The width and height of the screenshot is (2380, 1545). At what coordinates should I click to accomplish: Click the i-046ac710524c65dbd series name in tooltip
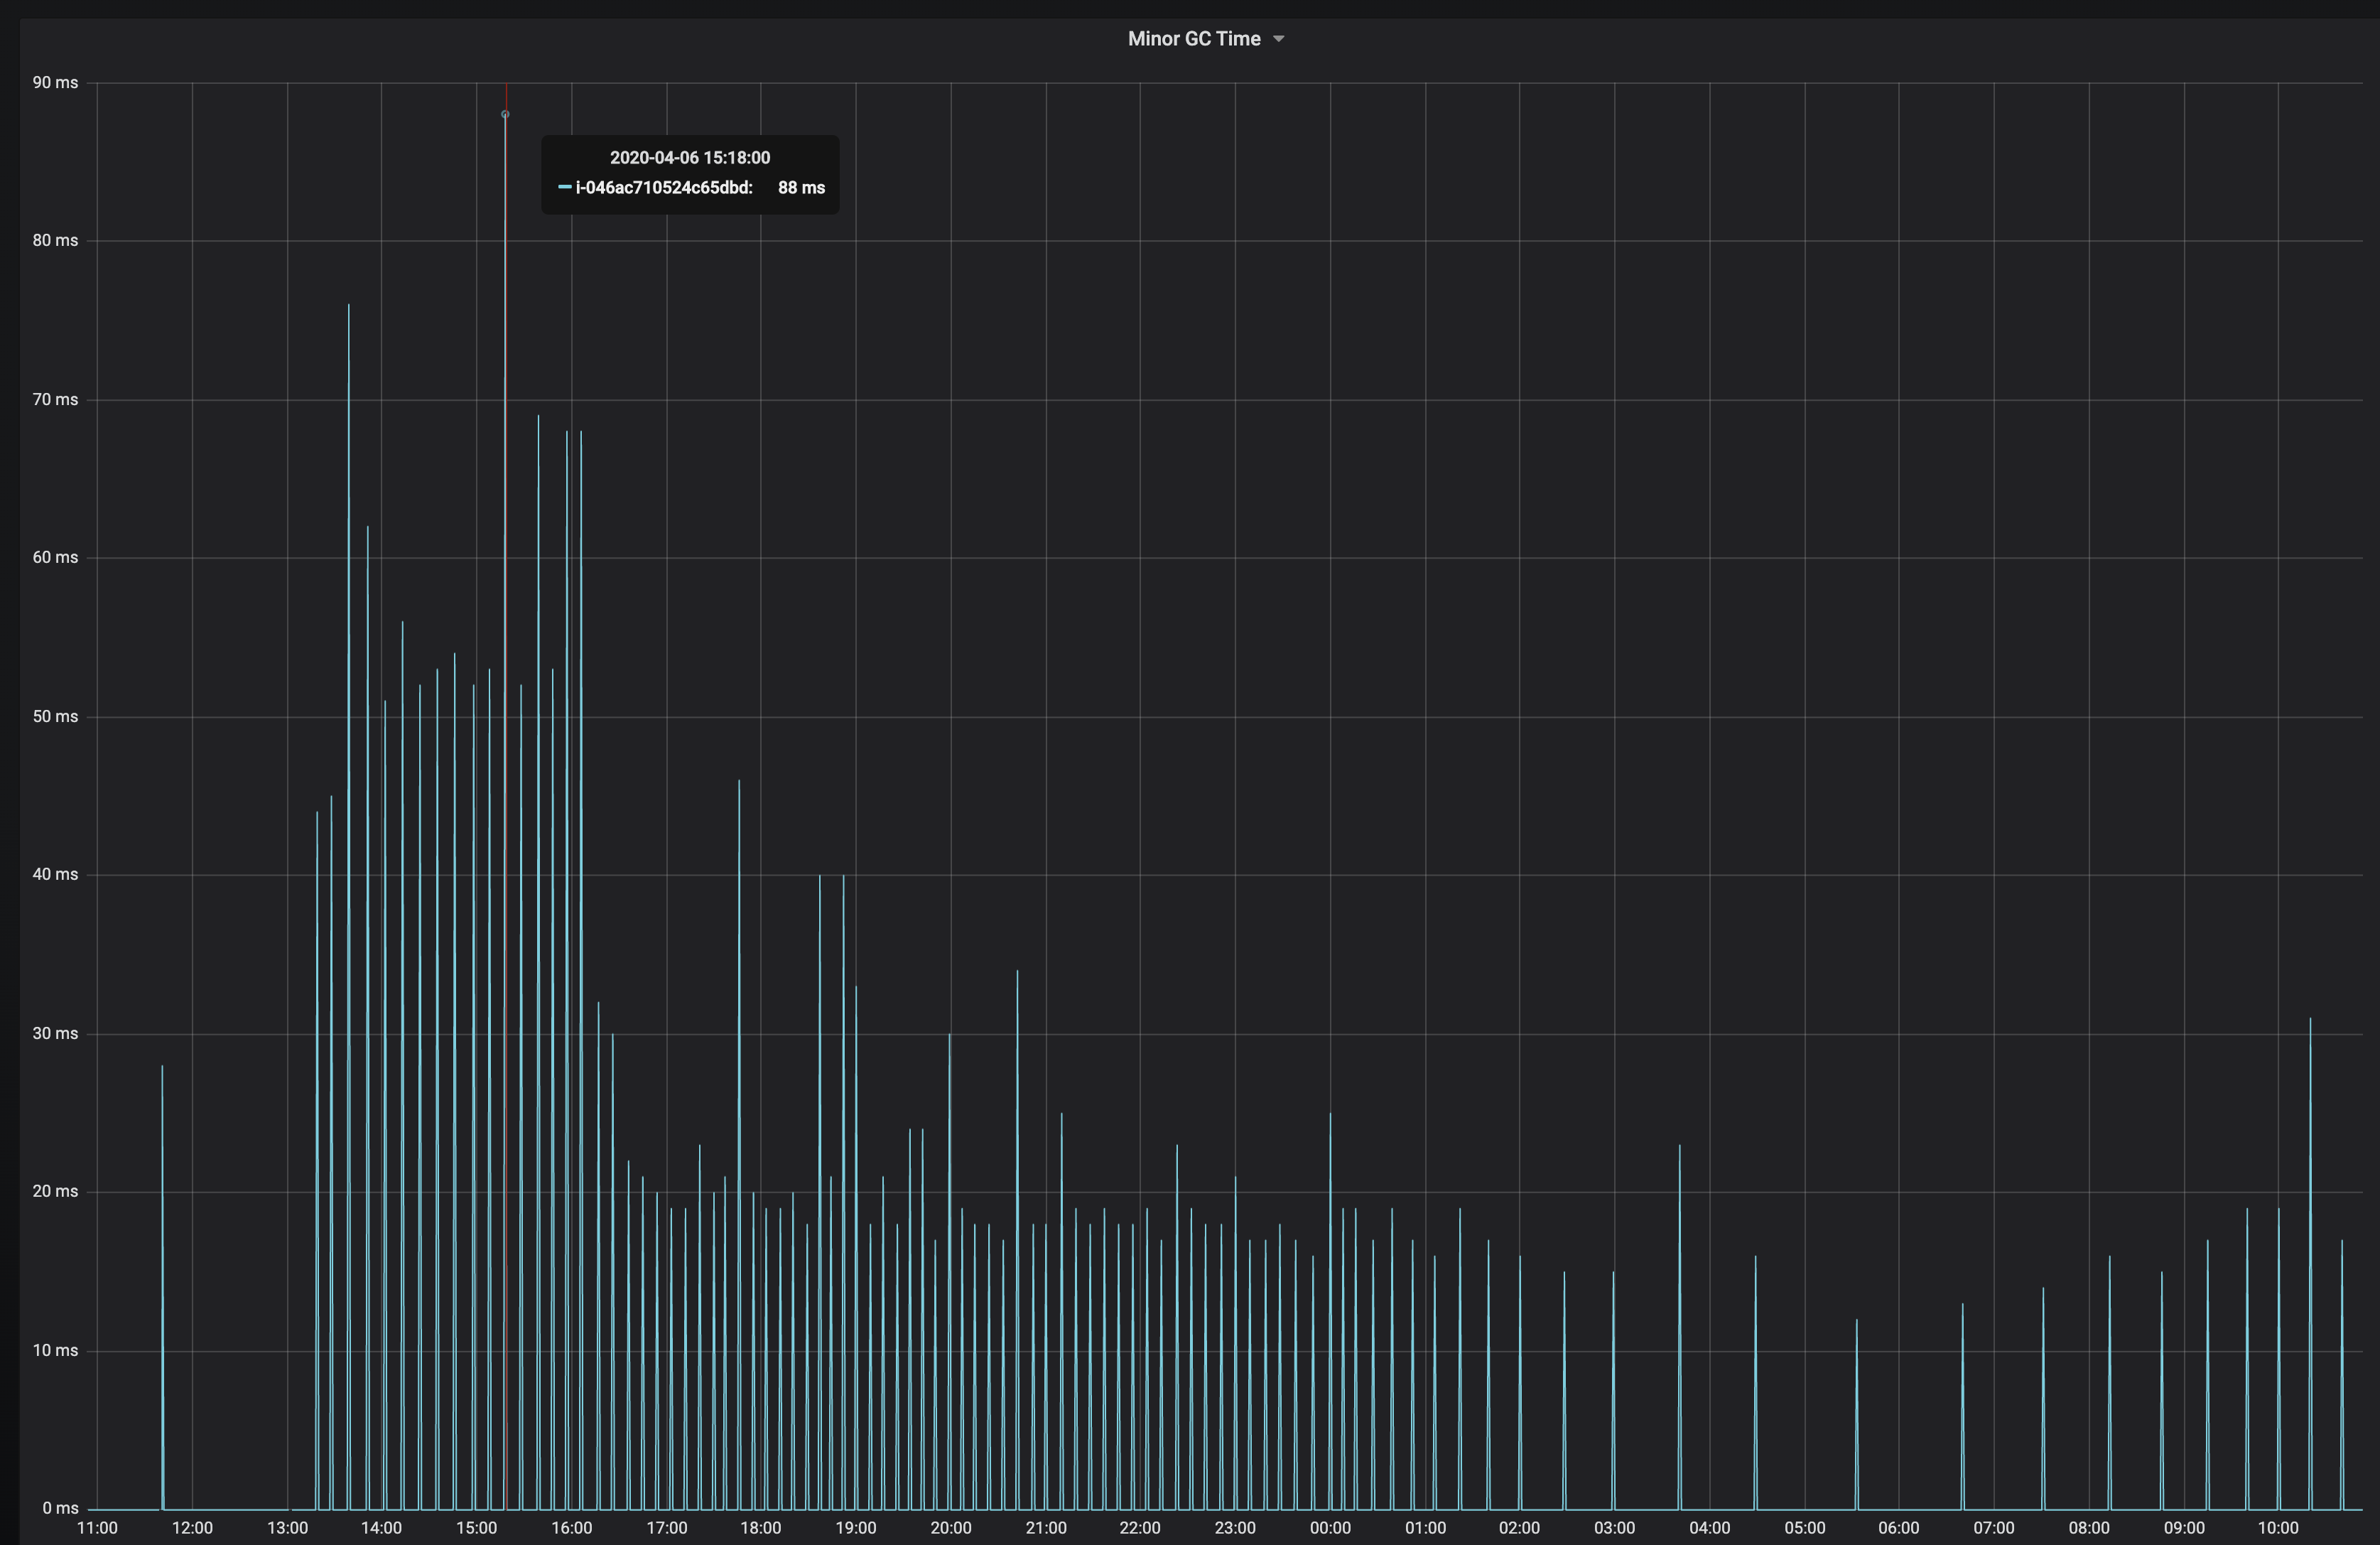[664, 188]
